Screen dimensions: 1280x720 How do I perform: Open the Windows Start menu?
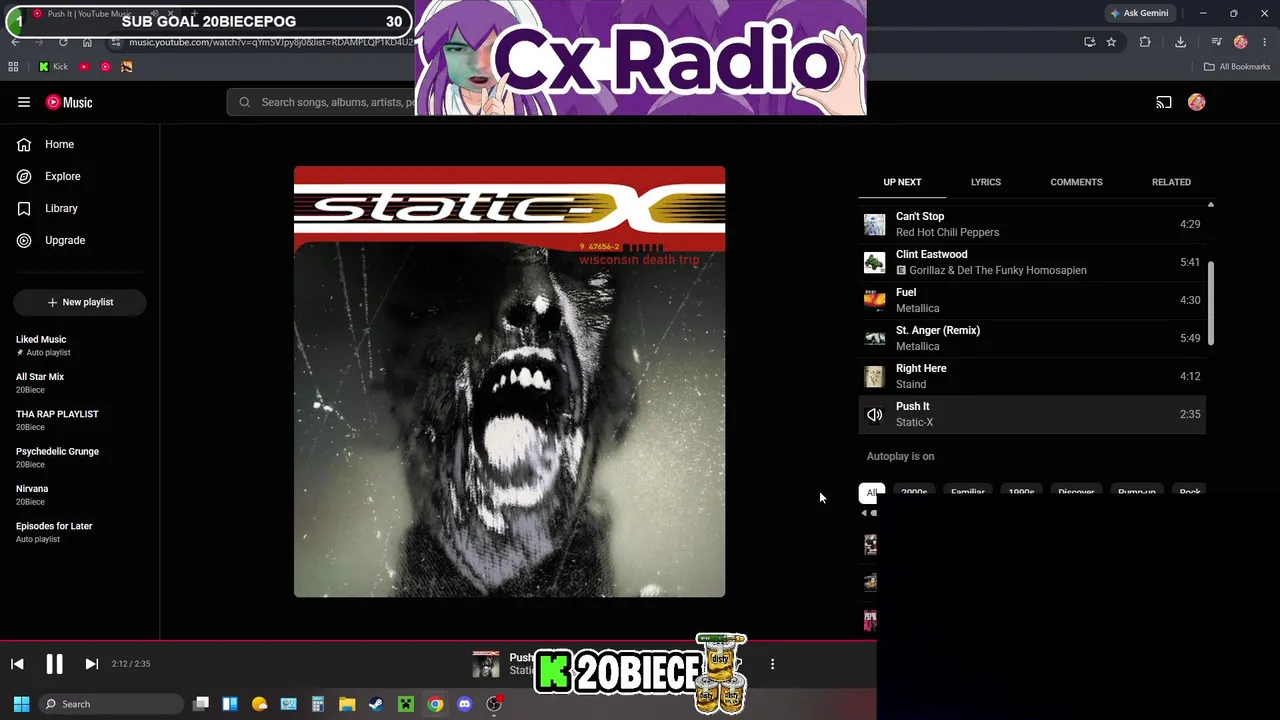tap(21, 704)
